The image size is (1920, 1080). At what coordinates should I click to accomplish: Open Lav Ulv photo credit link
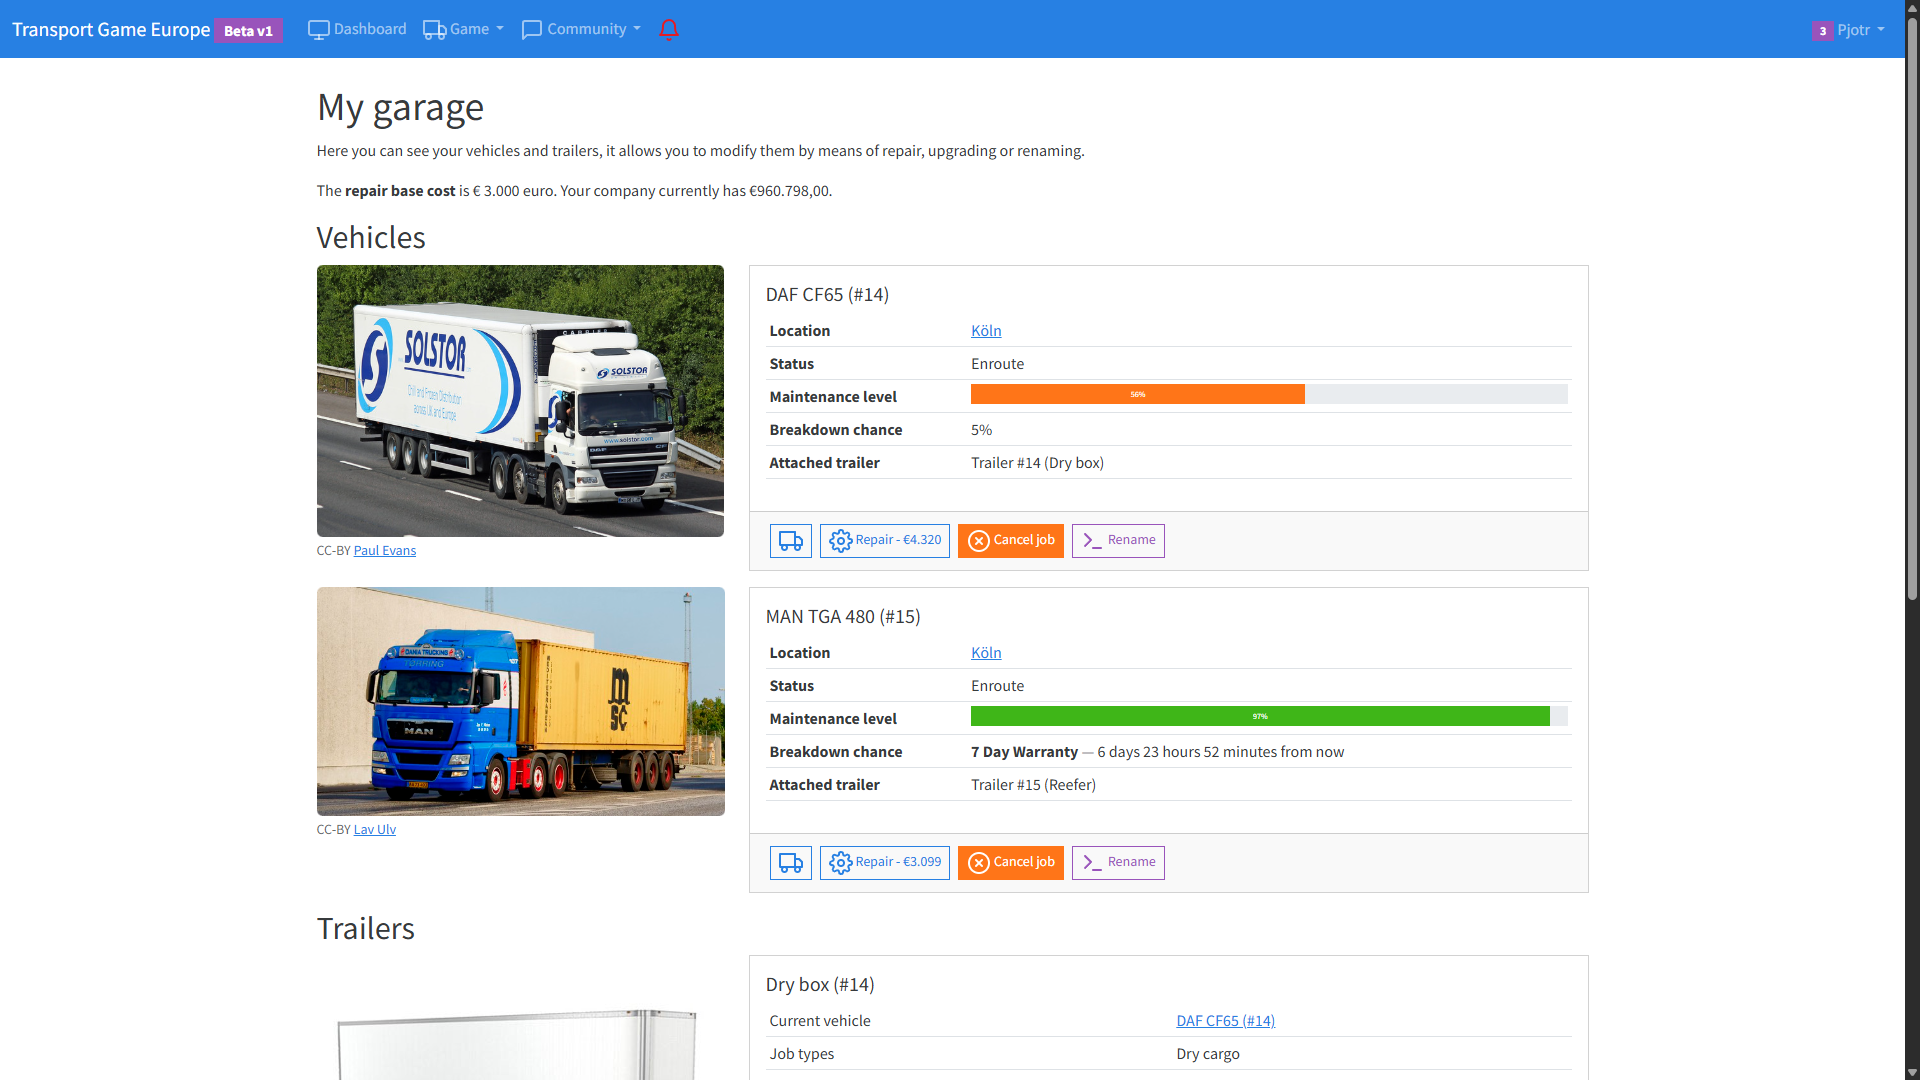coord(375,830)
